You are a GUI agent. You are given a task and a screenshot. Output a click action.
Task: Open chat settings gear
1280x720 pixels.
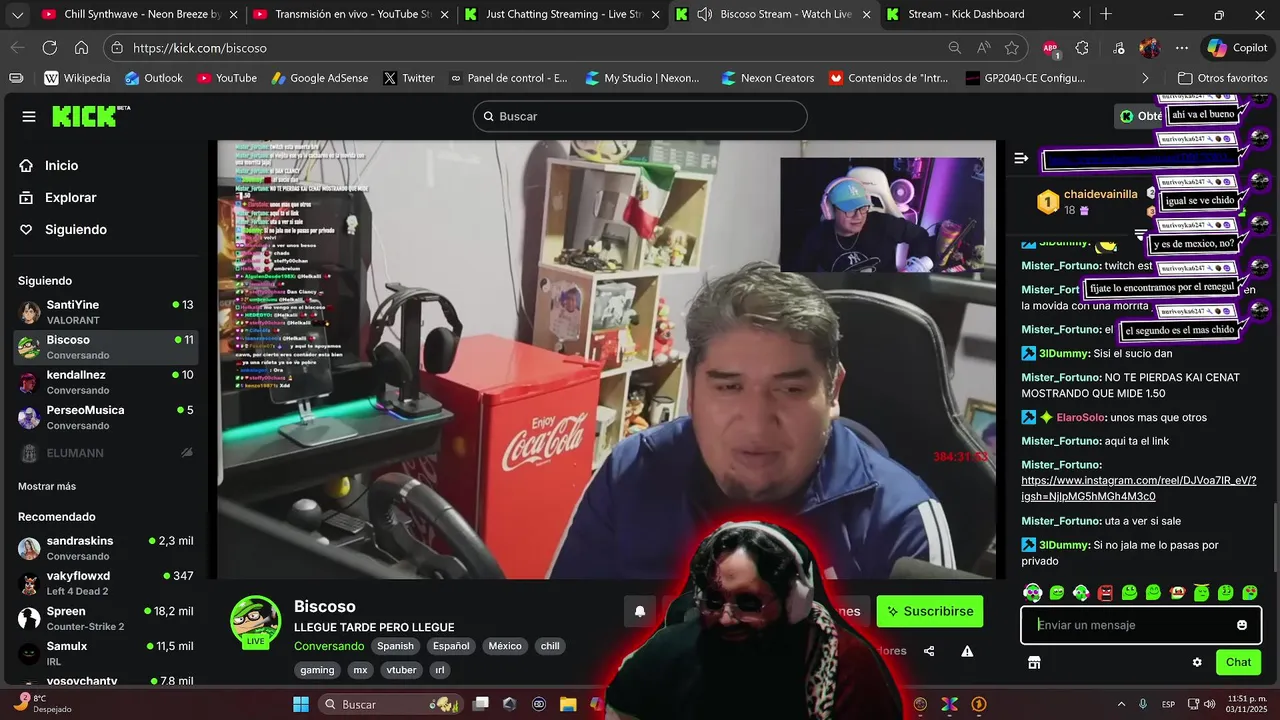[1197, 662]
